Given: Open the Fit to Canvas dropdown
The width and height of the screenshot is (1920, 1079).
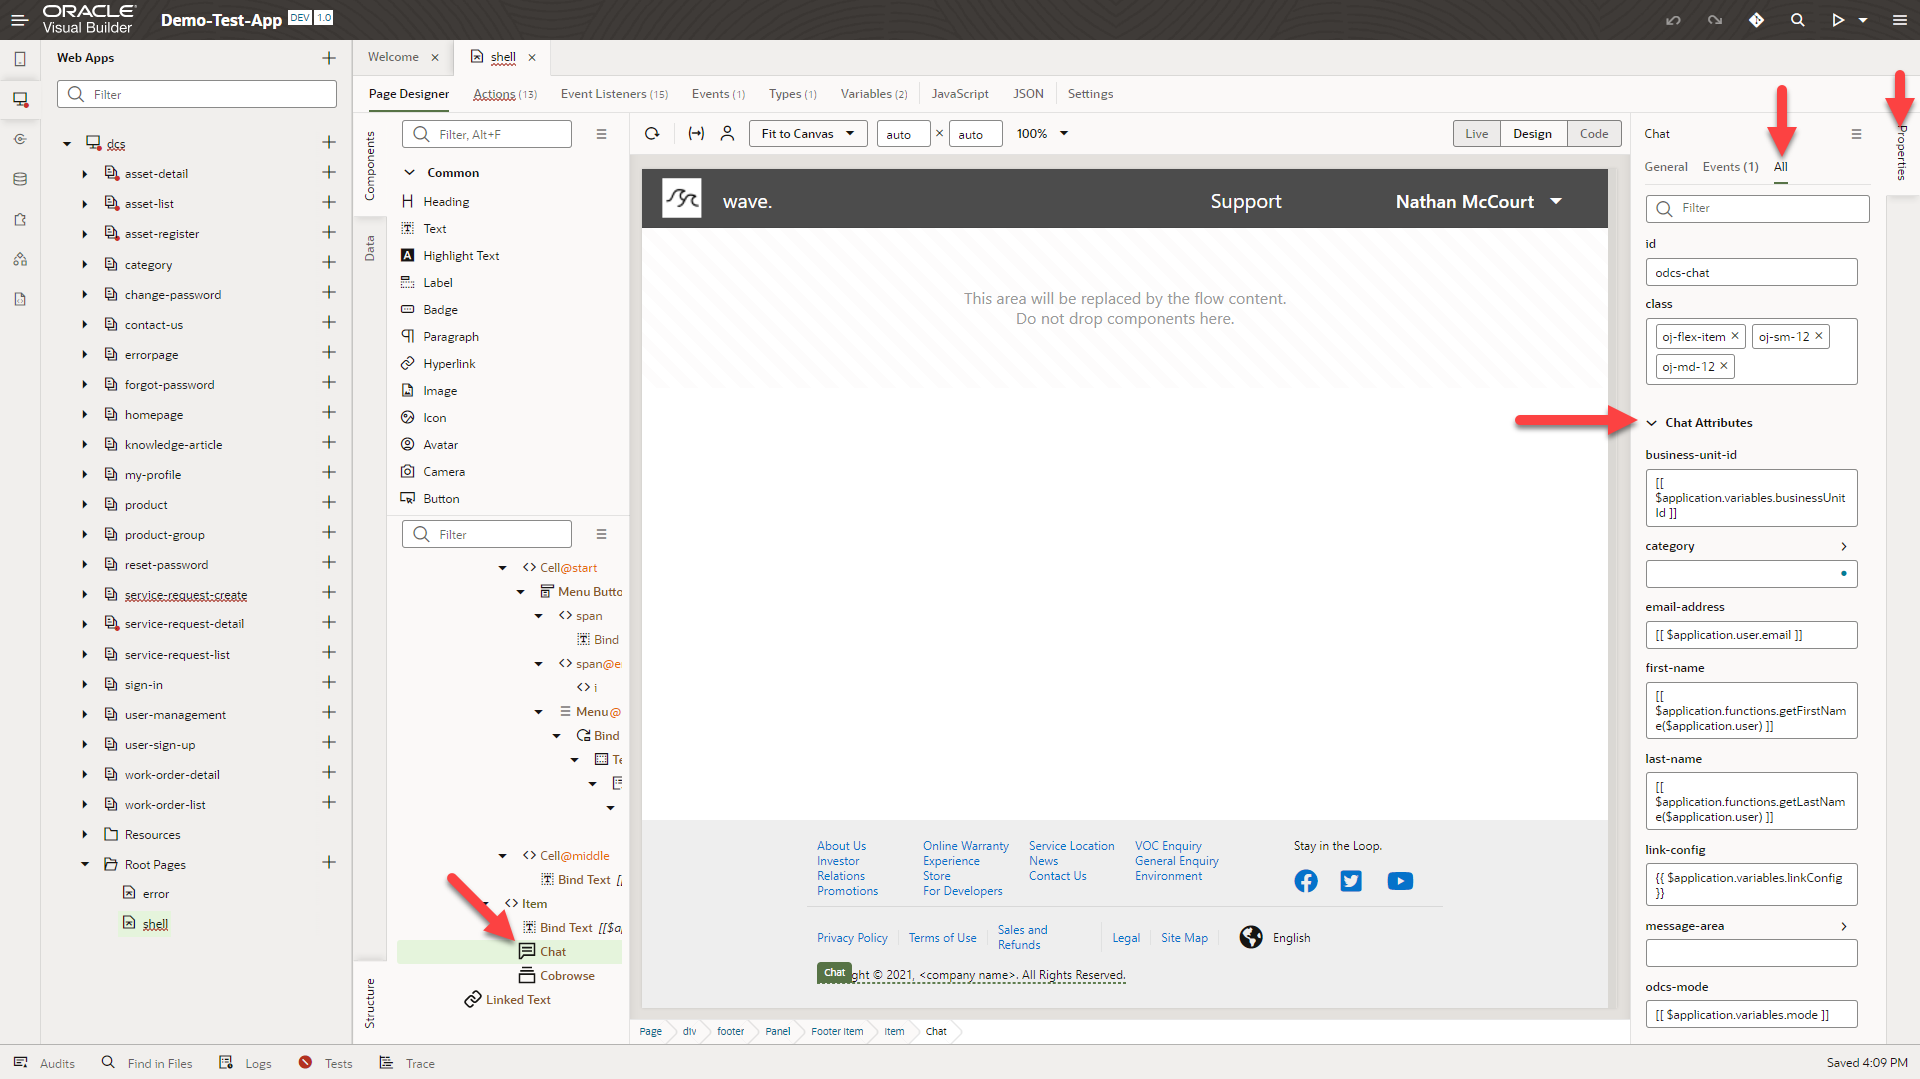Looking at the screenshot, I should coord(807,133).
